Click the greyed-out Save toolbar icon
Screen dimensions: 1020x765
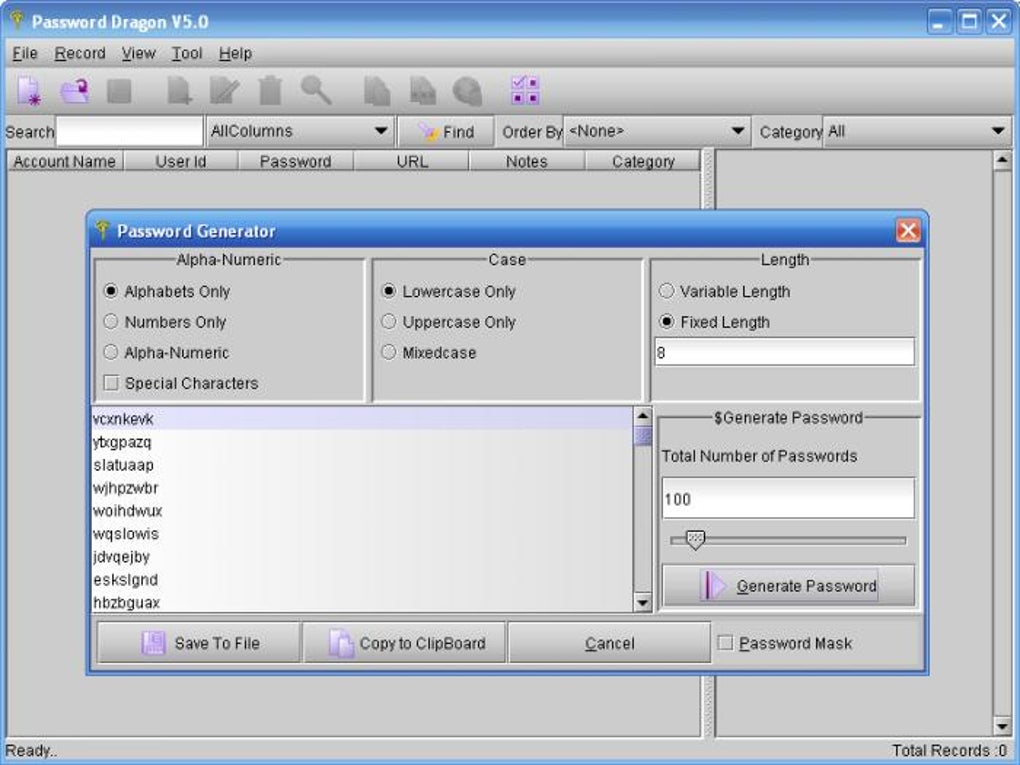tap(119, 91)
